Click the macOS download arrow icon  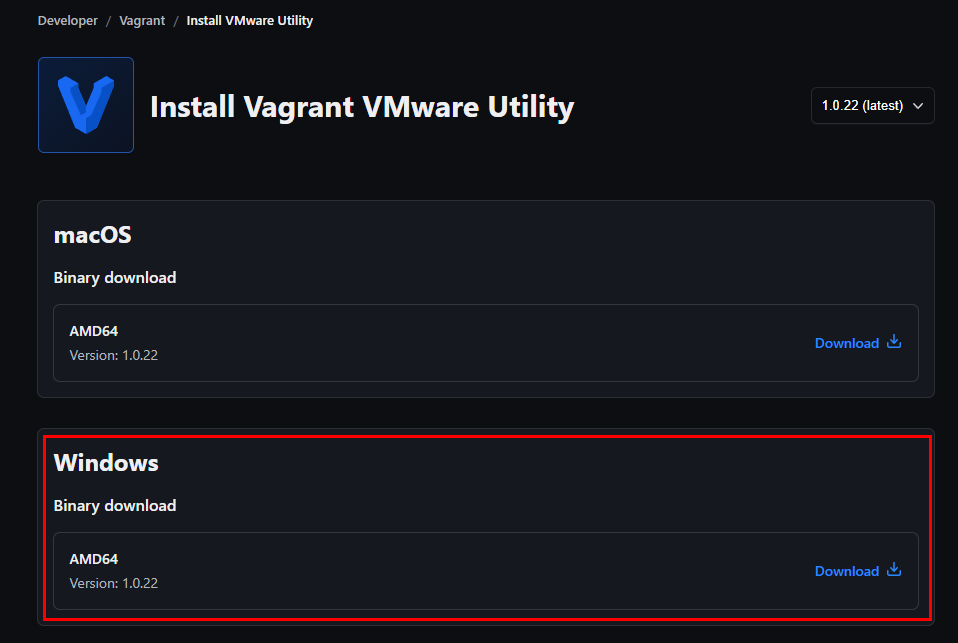click(894, 342)
